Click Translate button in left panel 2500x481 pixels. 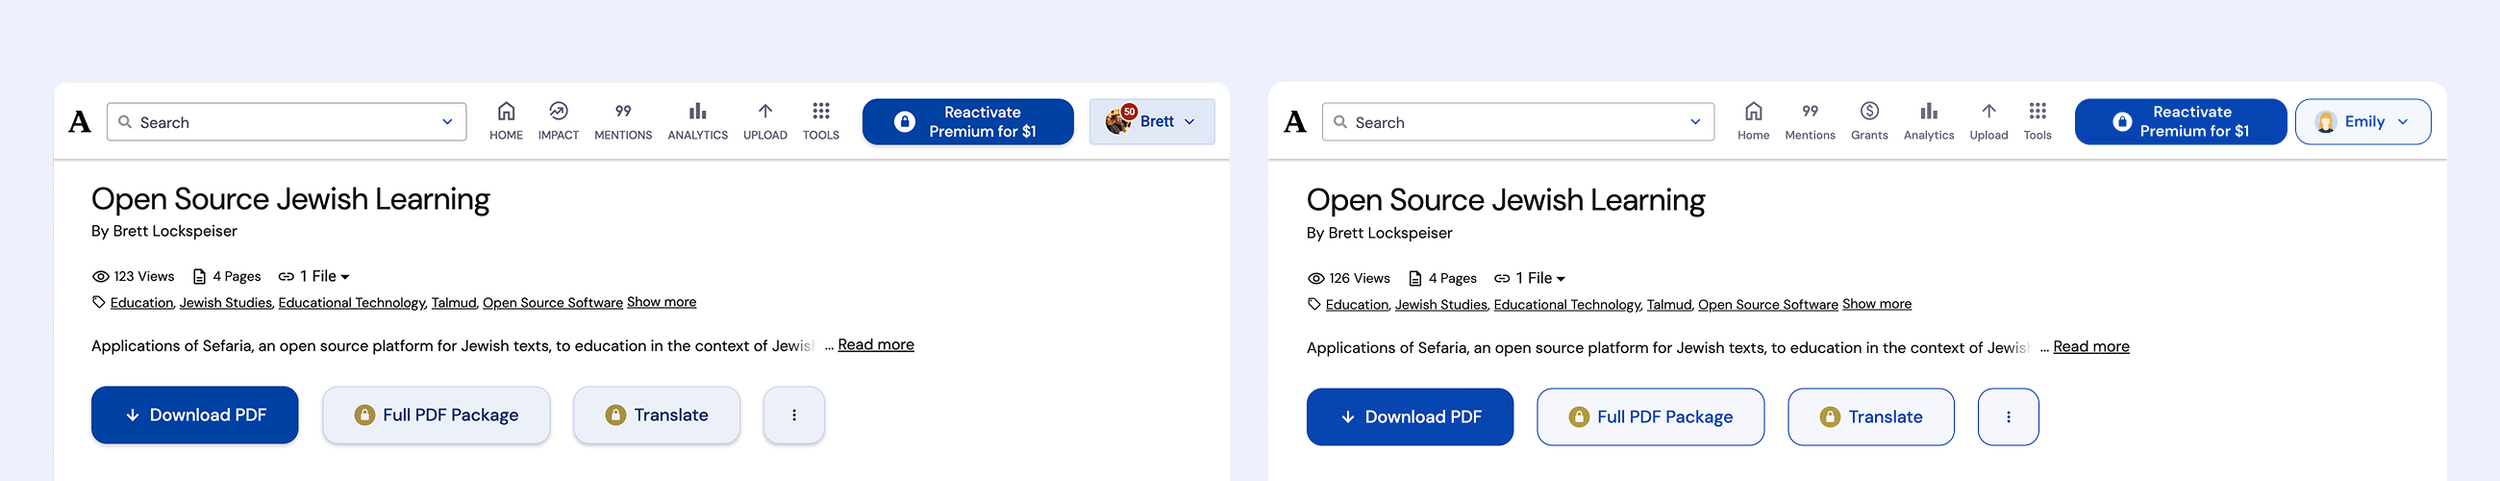click(x=657, y=415)
